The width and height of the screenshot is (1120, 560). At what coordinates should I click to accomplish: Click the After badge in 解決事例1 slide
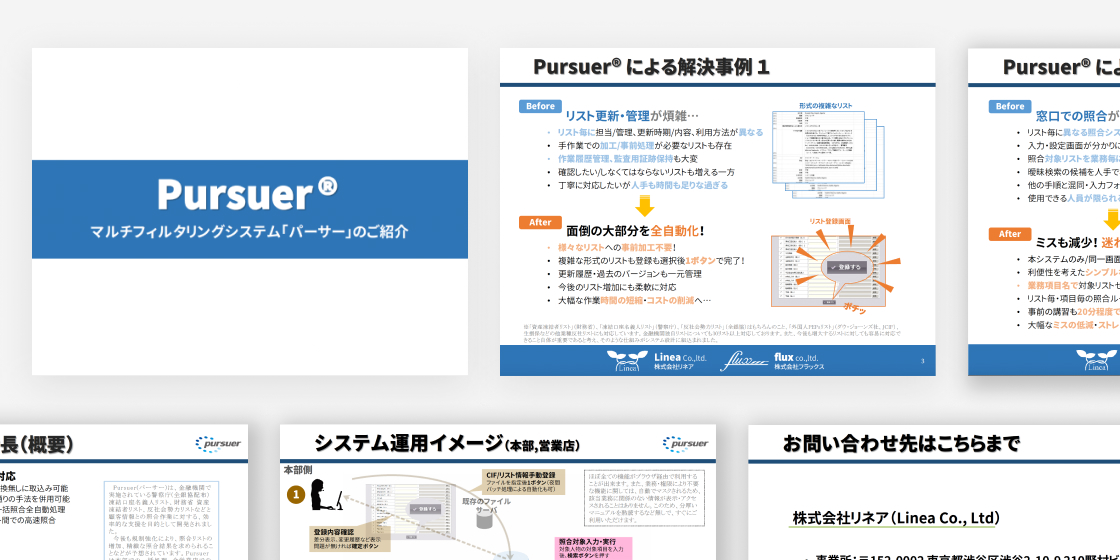(540, 222)
